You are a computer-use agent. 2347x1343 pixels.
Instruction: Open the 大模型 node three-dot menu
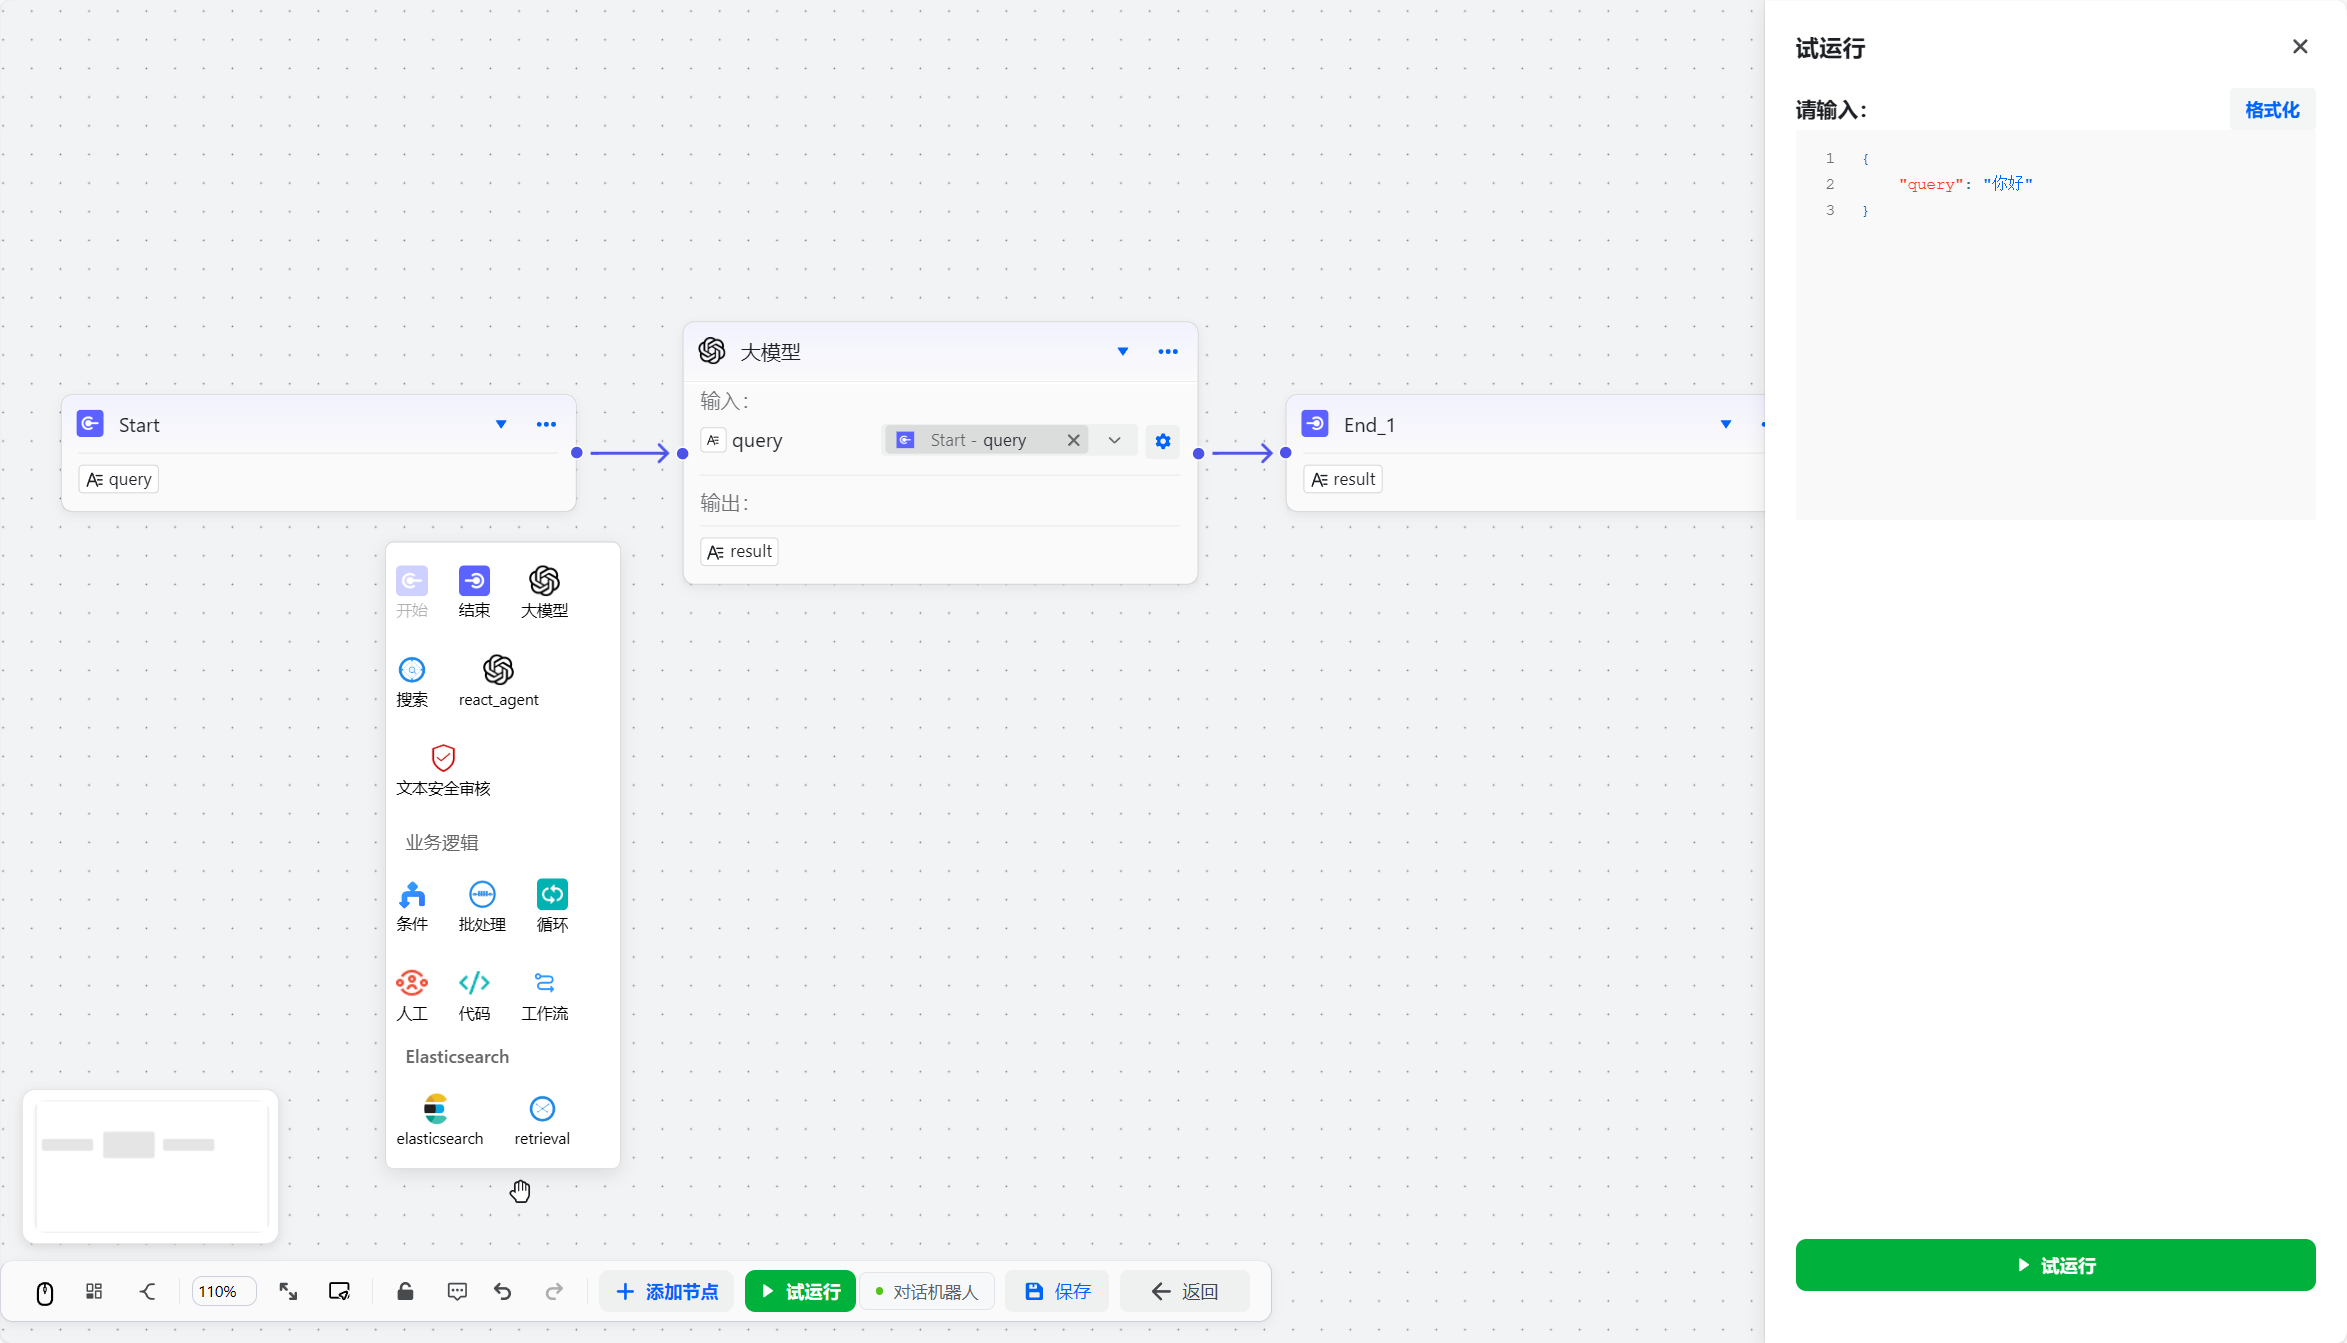click(1167, 352)
